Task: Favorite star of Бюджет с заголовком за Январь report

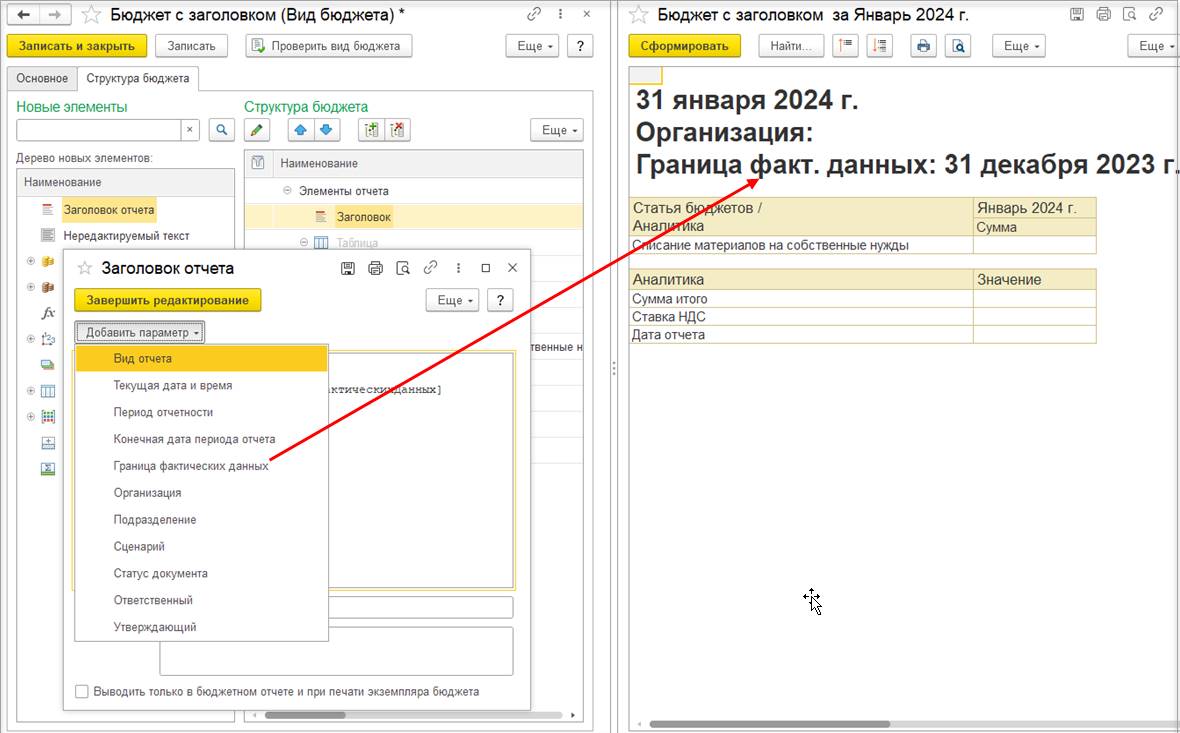Action: [x=639, y=15]
